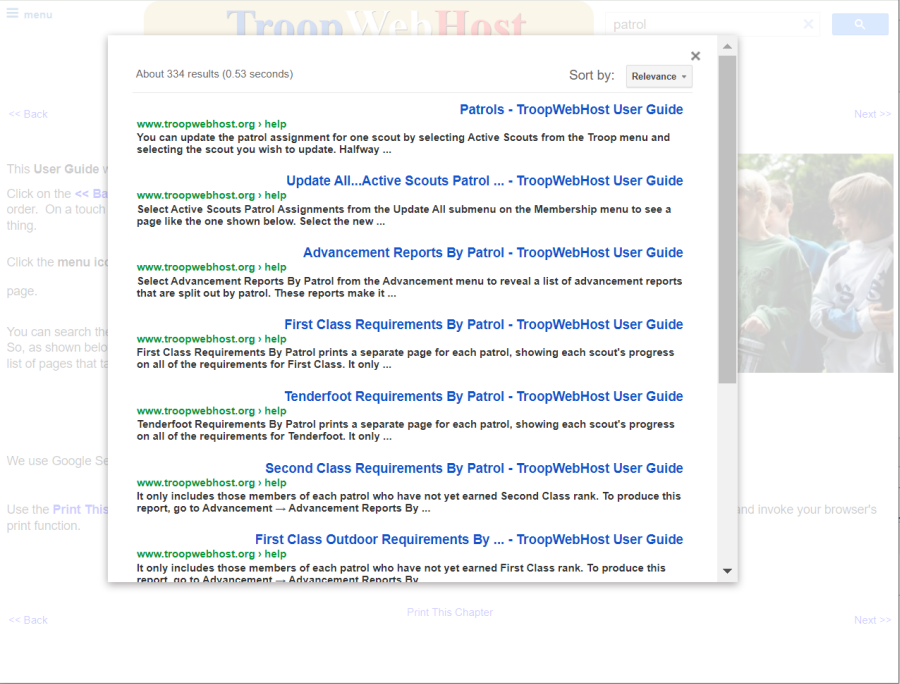Image resolution: width=900 pixels, height=684 pixels.
Task: Click URL under Second Class Requirements result
Action: tap(211, 483)
